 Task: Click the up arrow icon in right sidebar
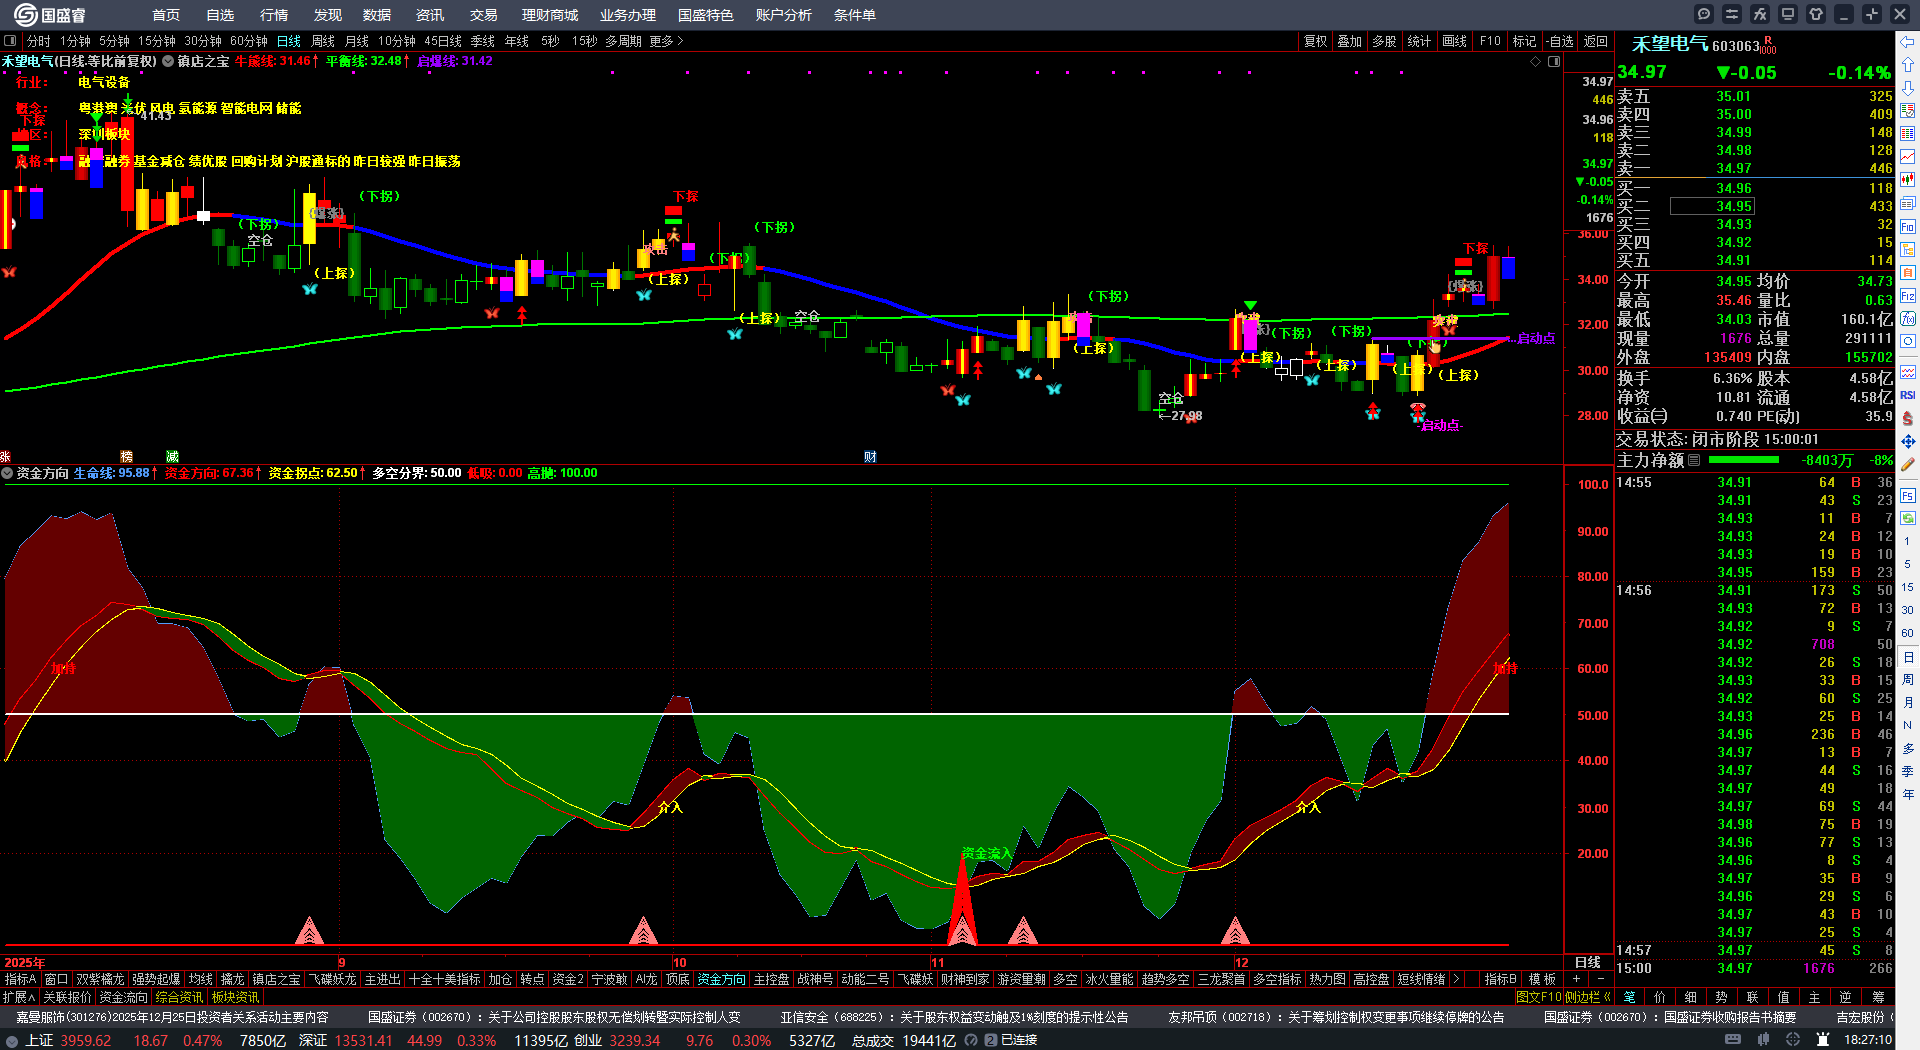[1908, 64]
